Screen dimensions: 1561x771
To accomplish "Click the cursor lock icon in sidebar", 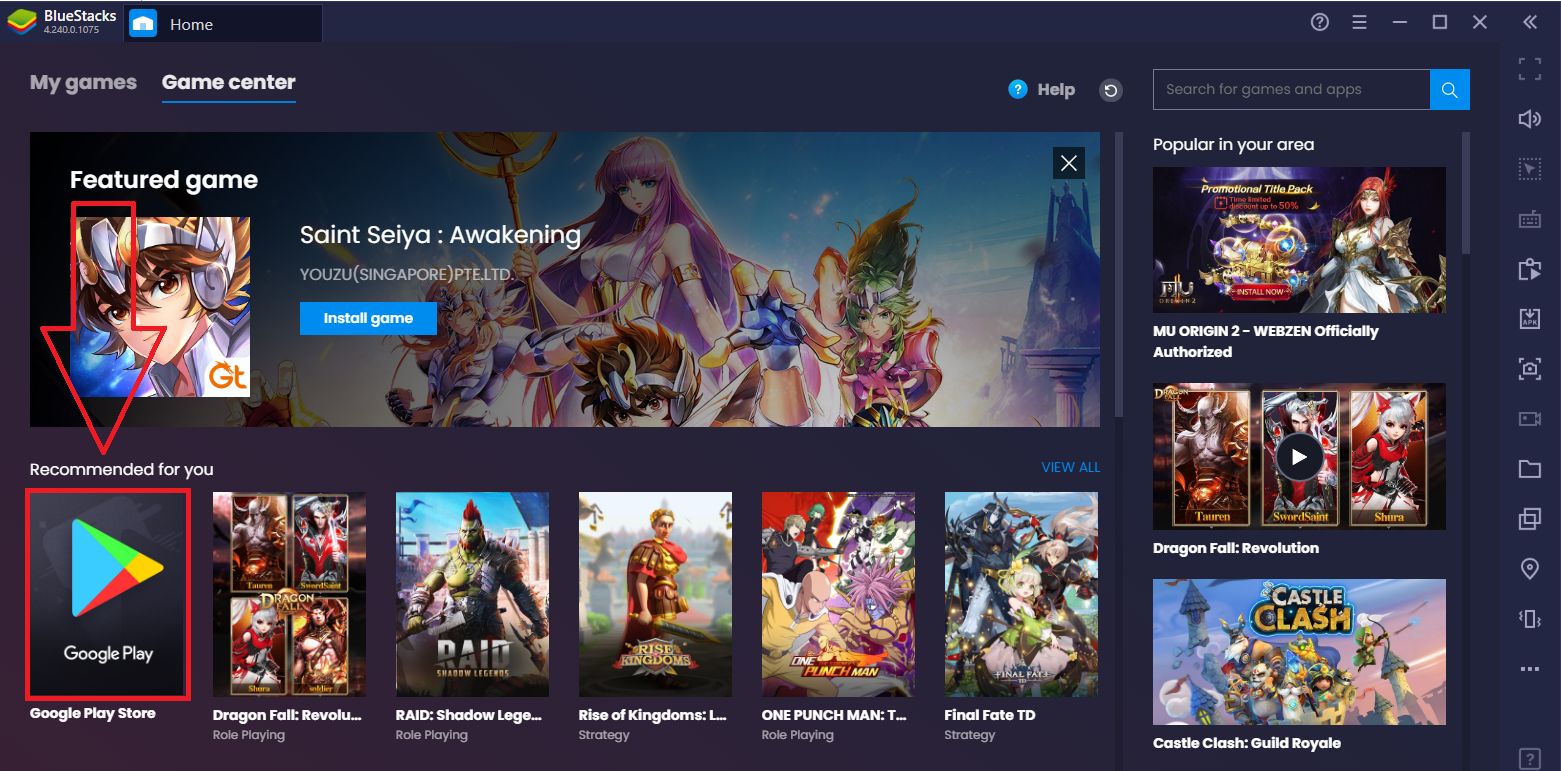I will [1529, 169].
